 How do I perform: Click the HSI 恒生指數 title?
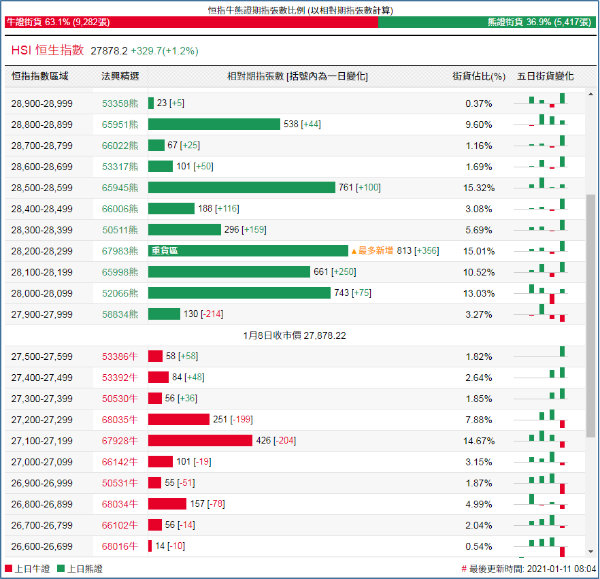[47, 50]
